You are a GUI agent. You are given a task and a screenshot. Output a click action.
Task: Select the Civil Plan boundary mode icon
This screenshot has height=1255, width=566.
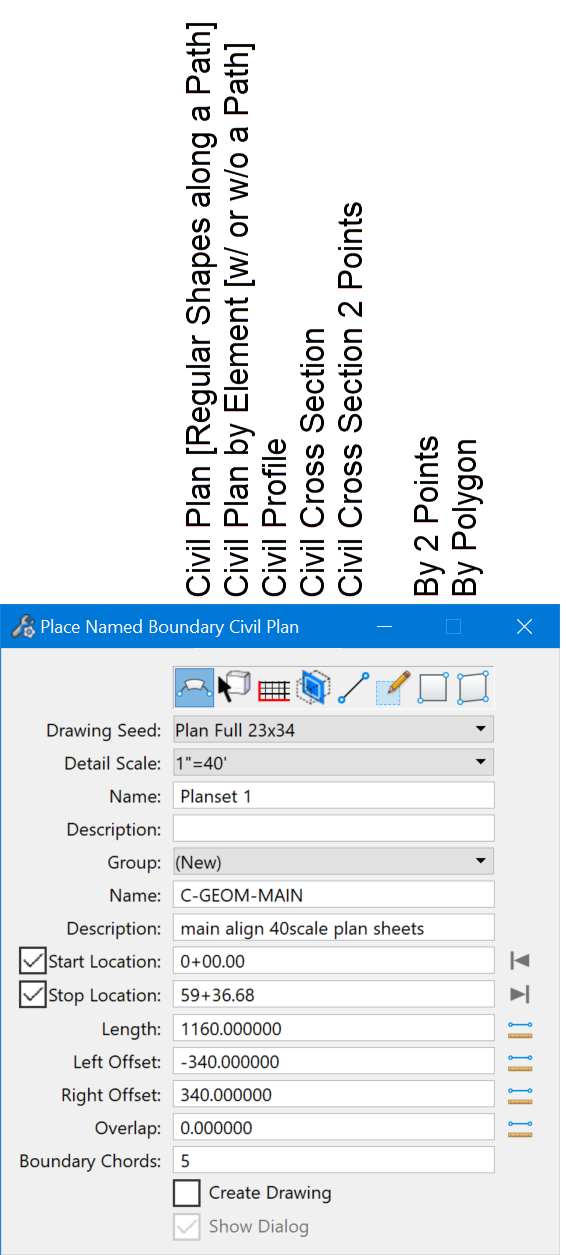tap(194, 688)
